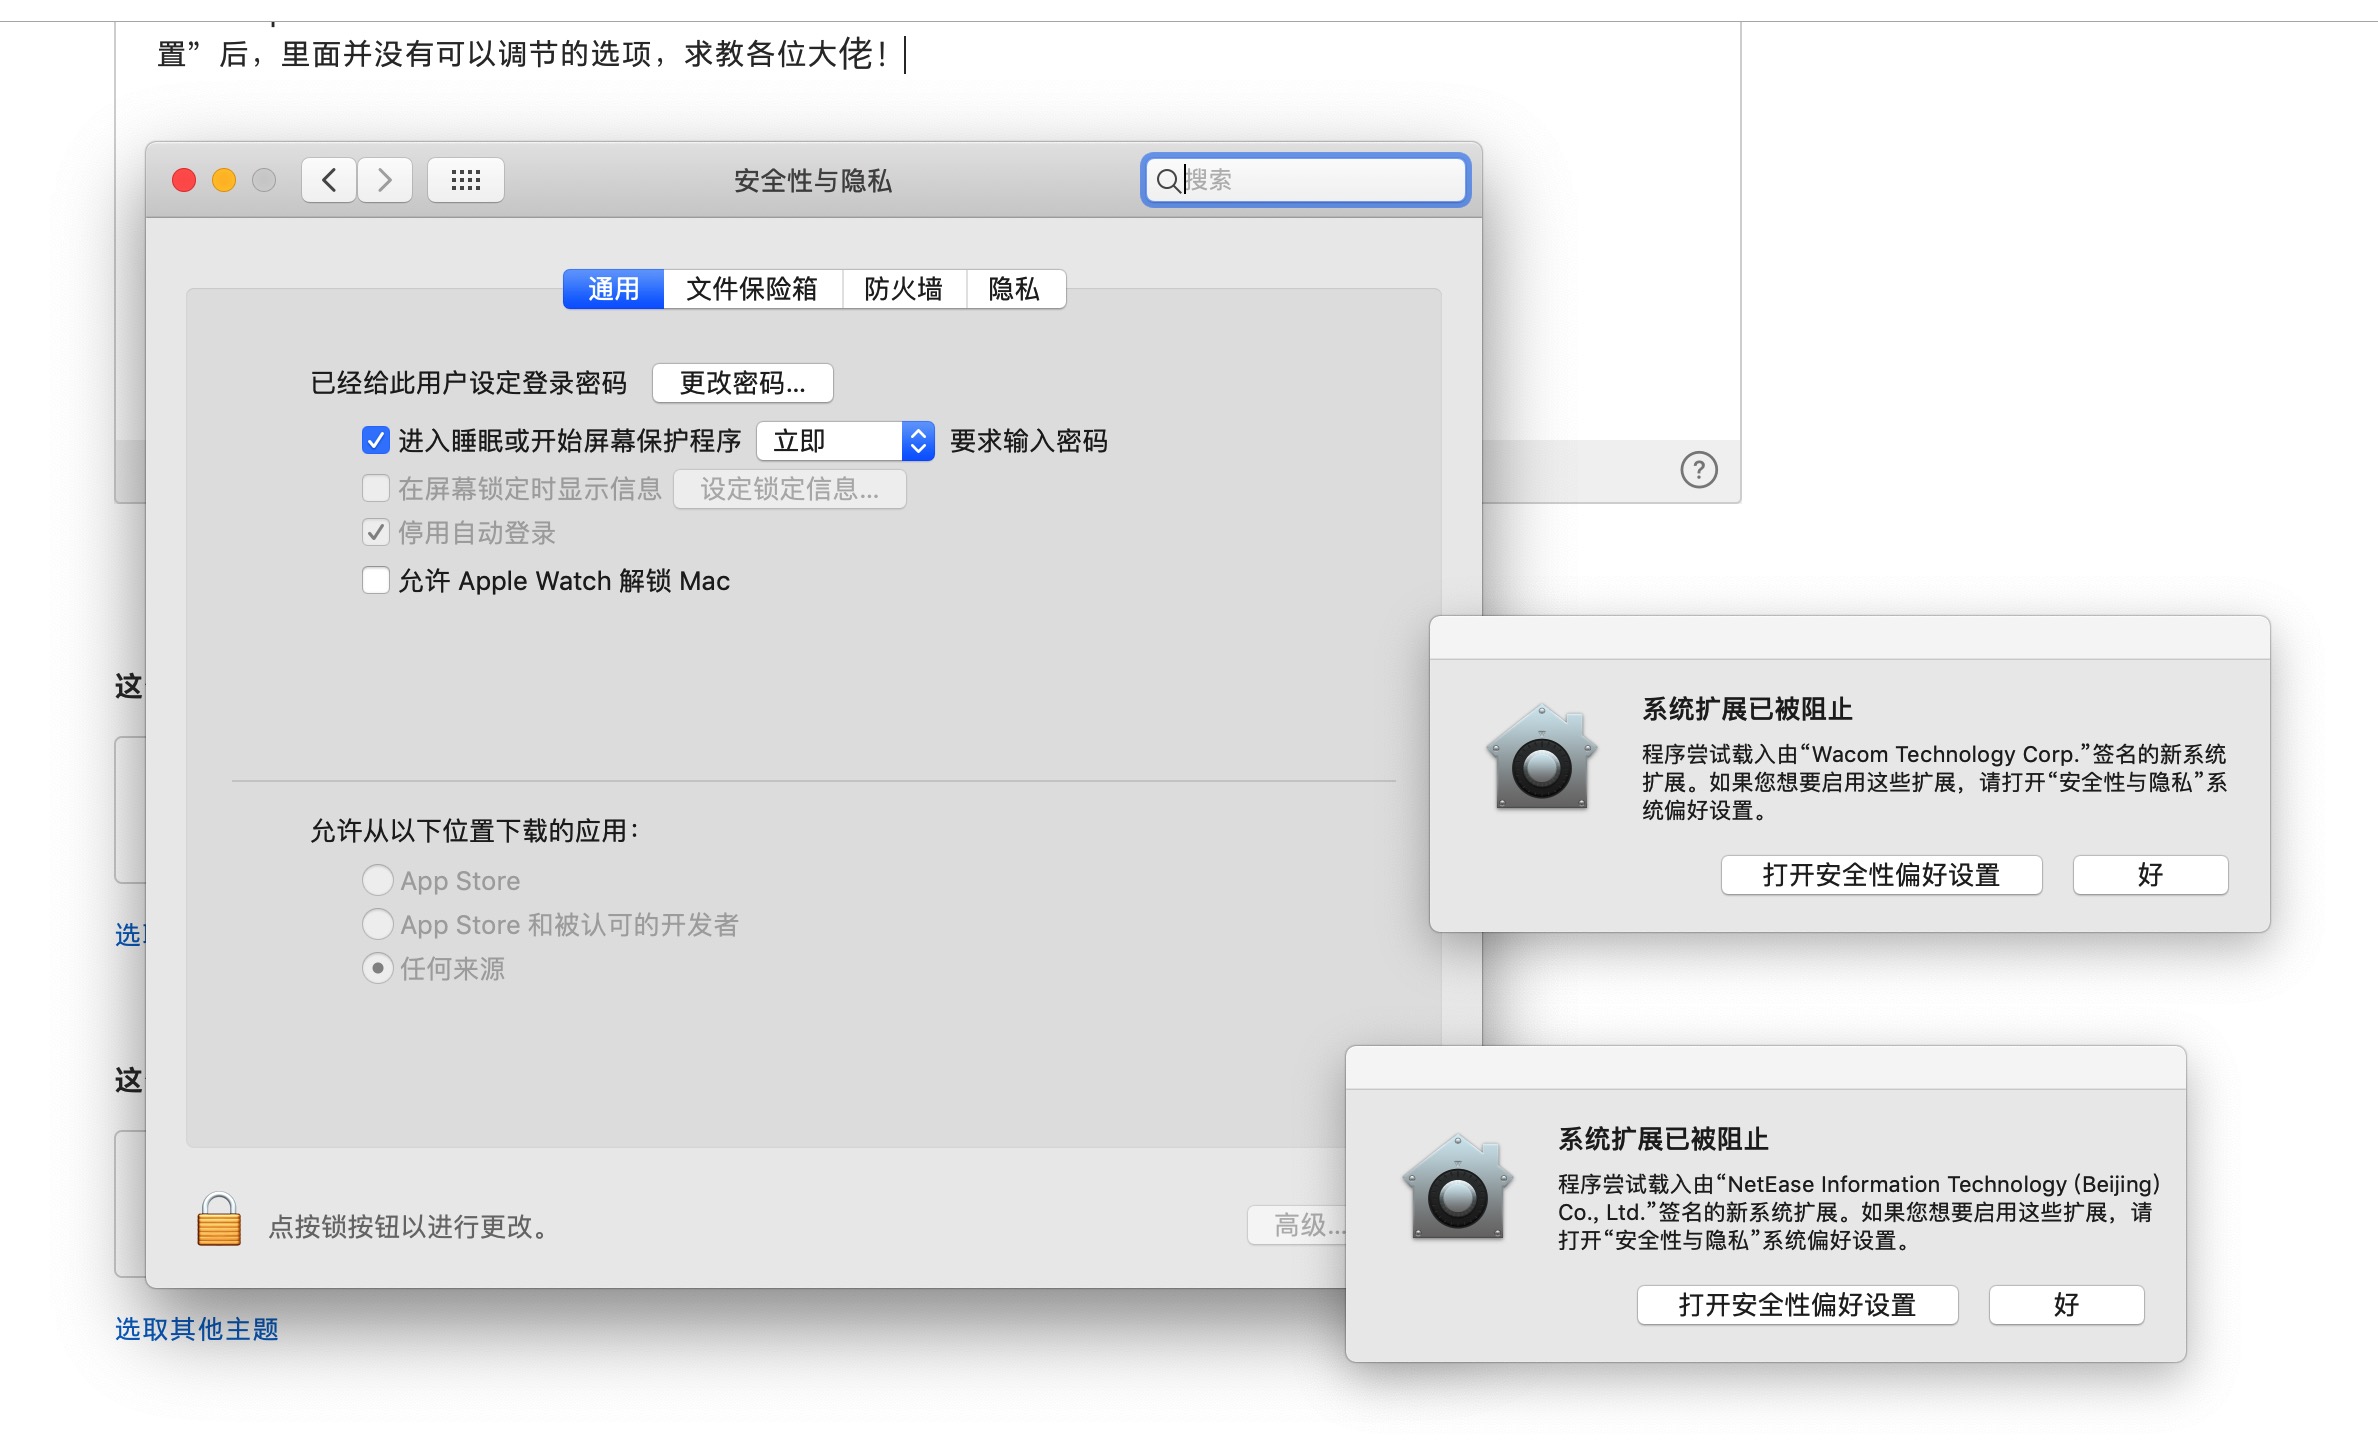2378x1444 pixels.
Task: Click the 更改密码 button
Action: coord(742,383)
